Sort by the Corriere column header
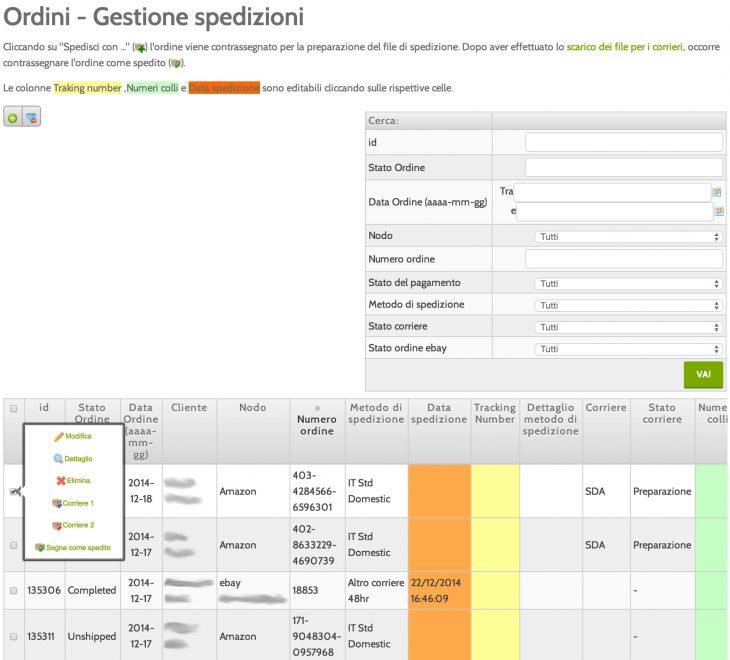730x660 pixels. 606,407
